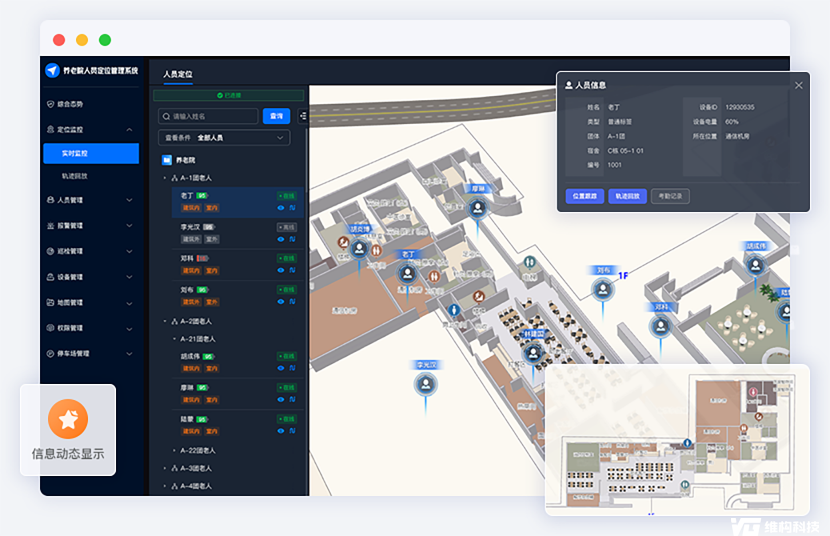This screenshot has height=536, width=830.
Task: Toggle eye visibility for 老丁
Action: point(281,209)
